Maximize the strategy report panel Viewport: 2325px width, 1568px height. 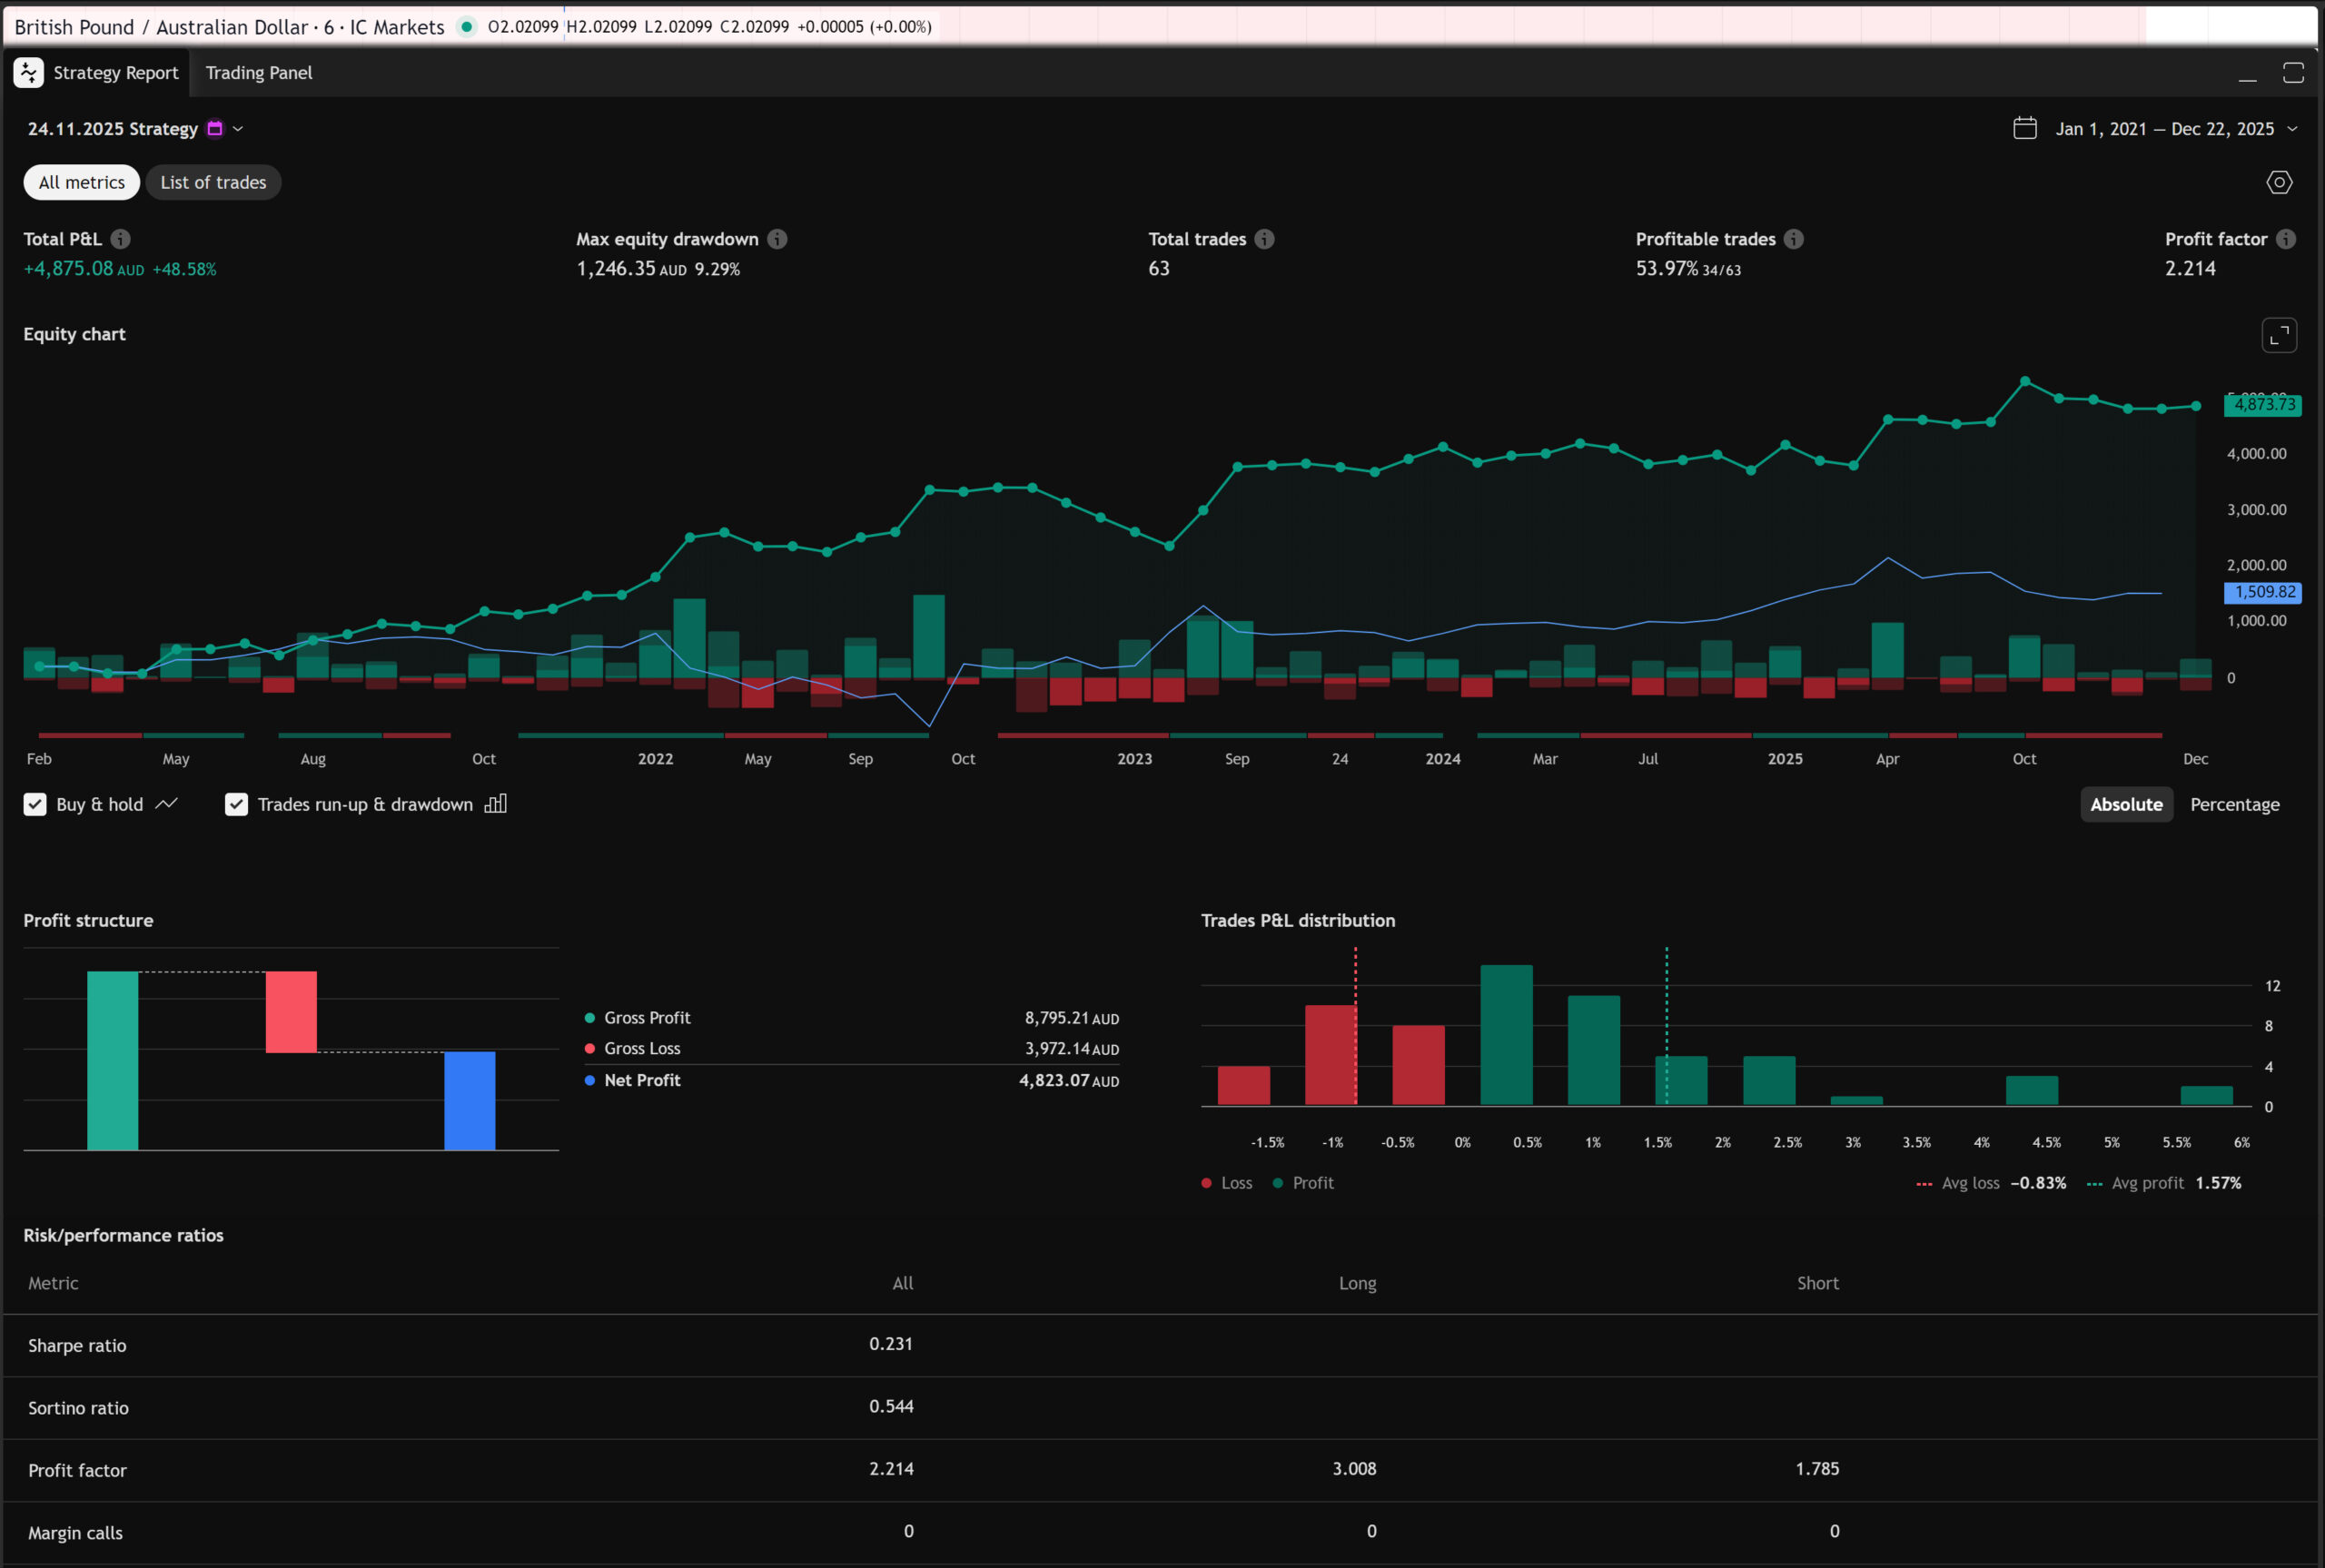click(2292, 73)
